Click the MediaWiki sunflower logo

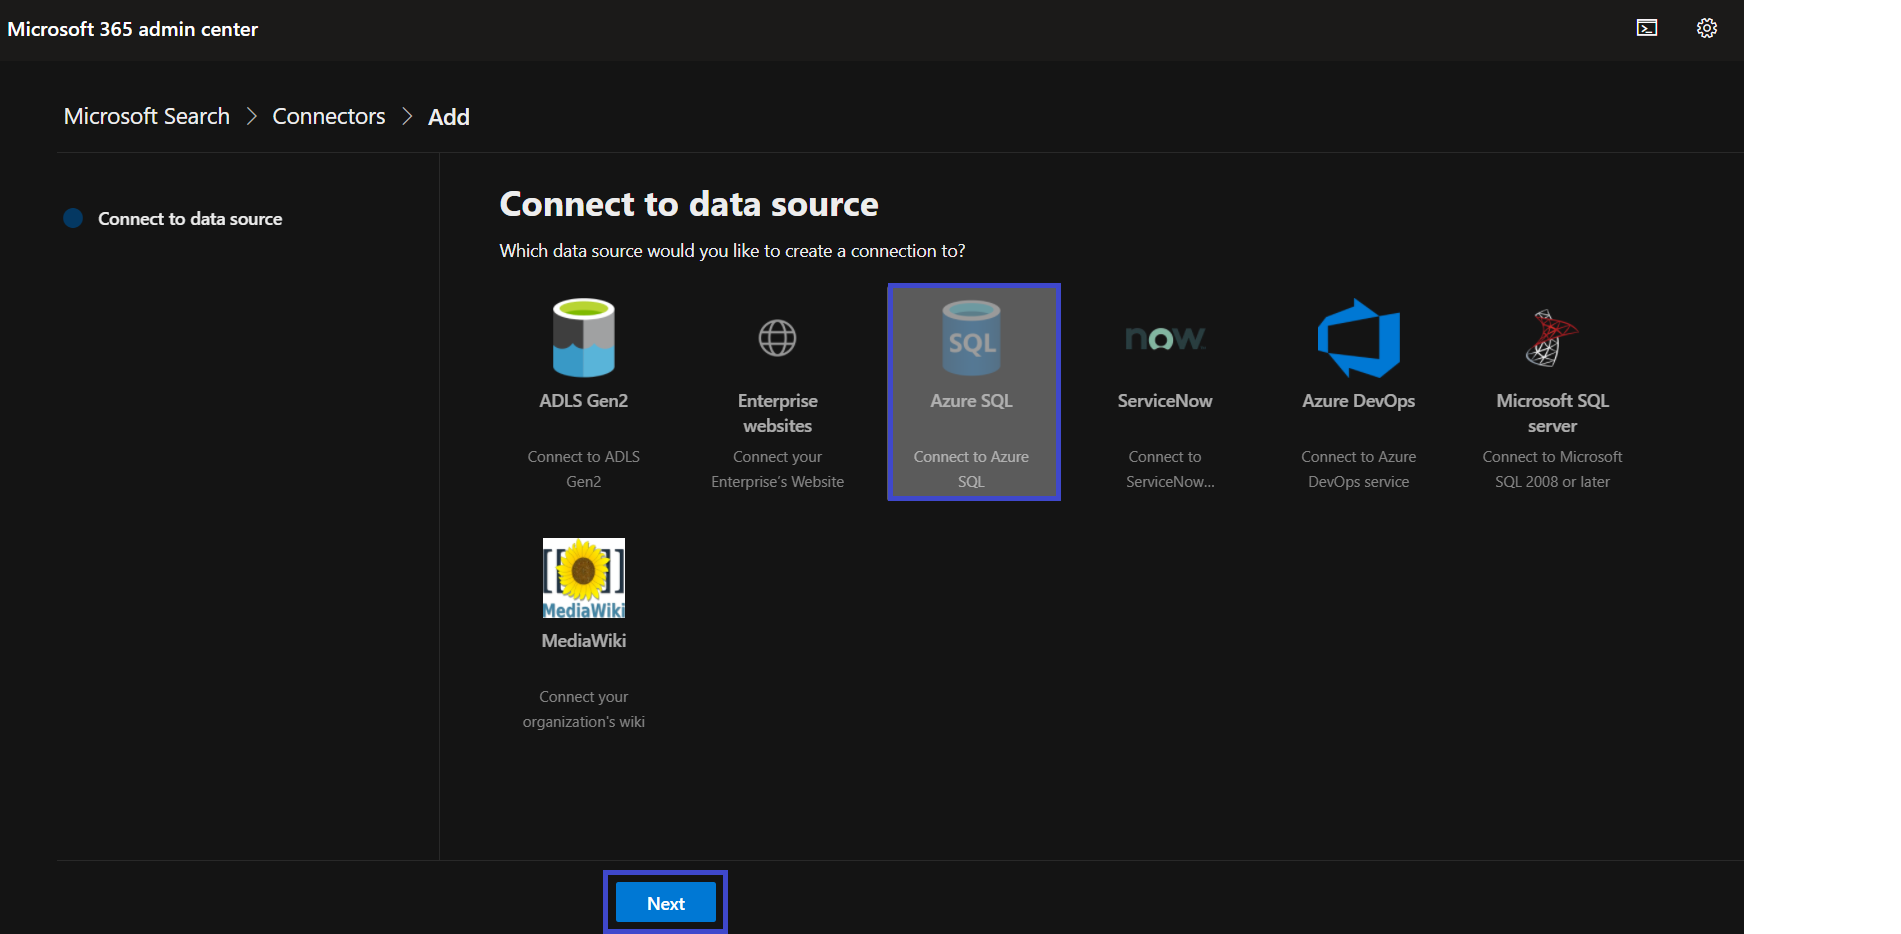coord(583,578)
